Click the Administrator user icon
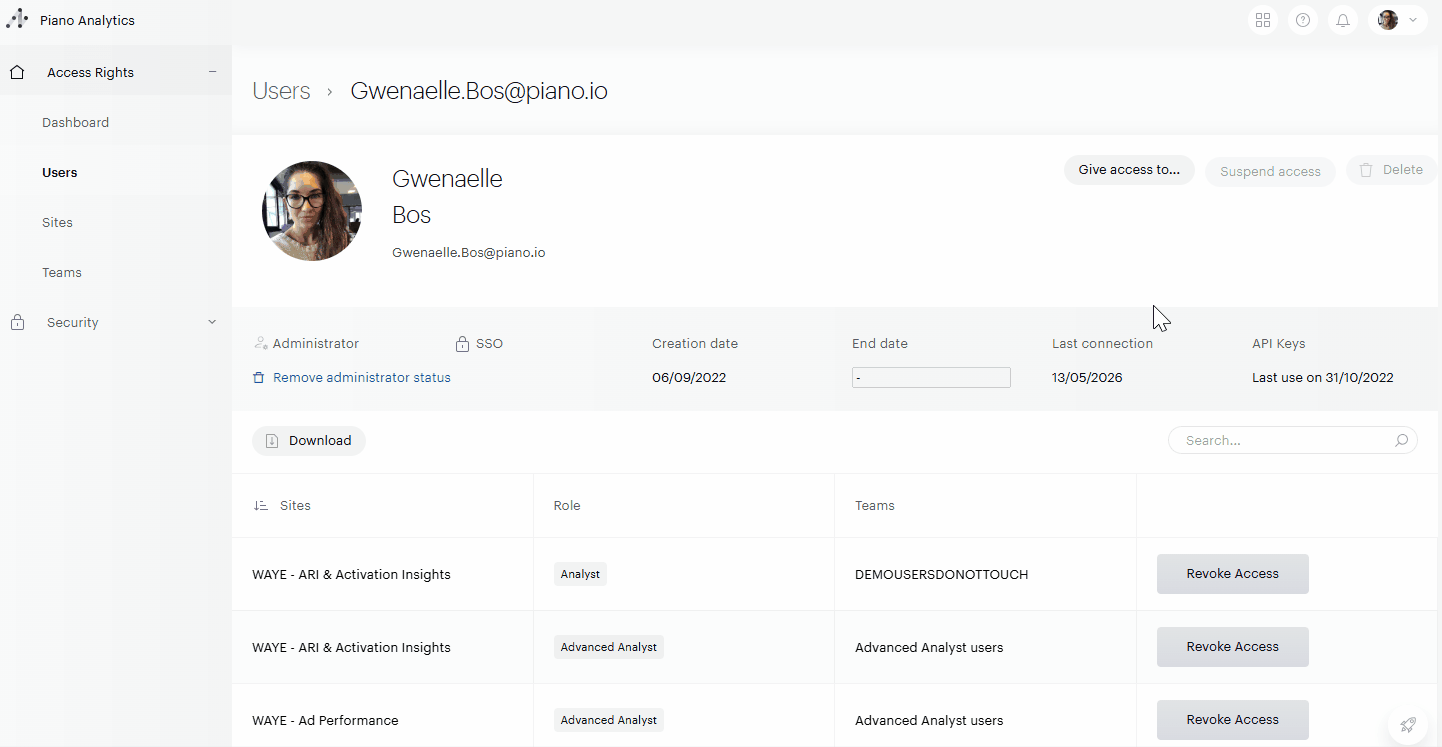 click(x=261, y=343)
